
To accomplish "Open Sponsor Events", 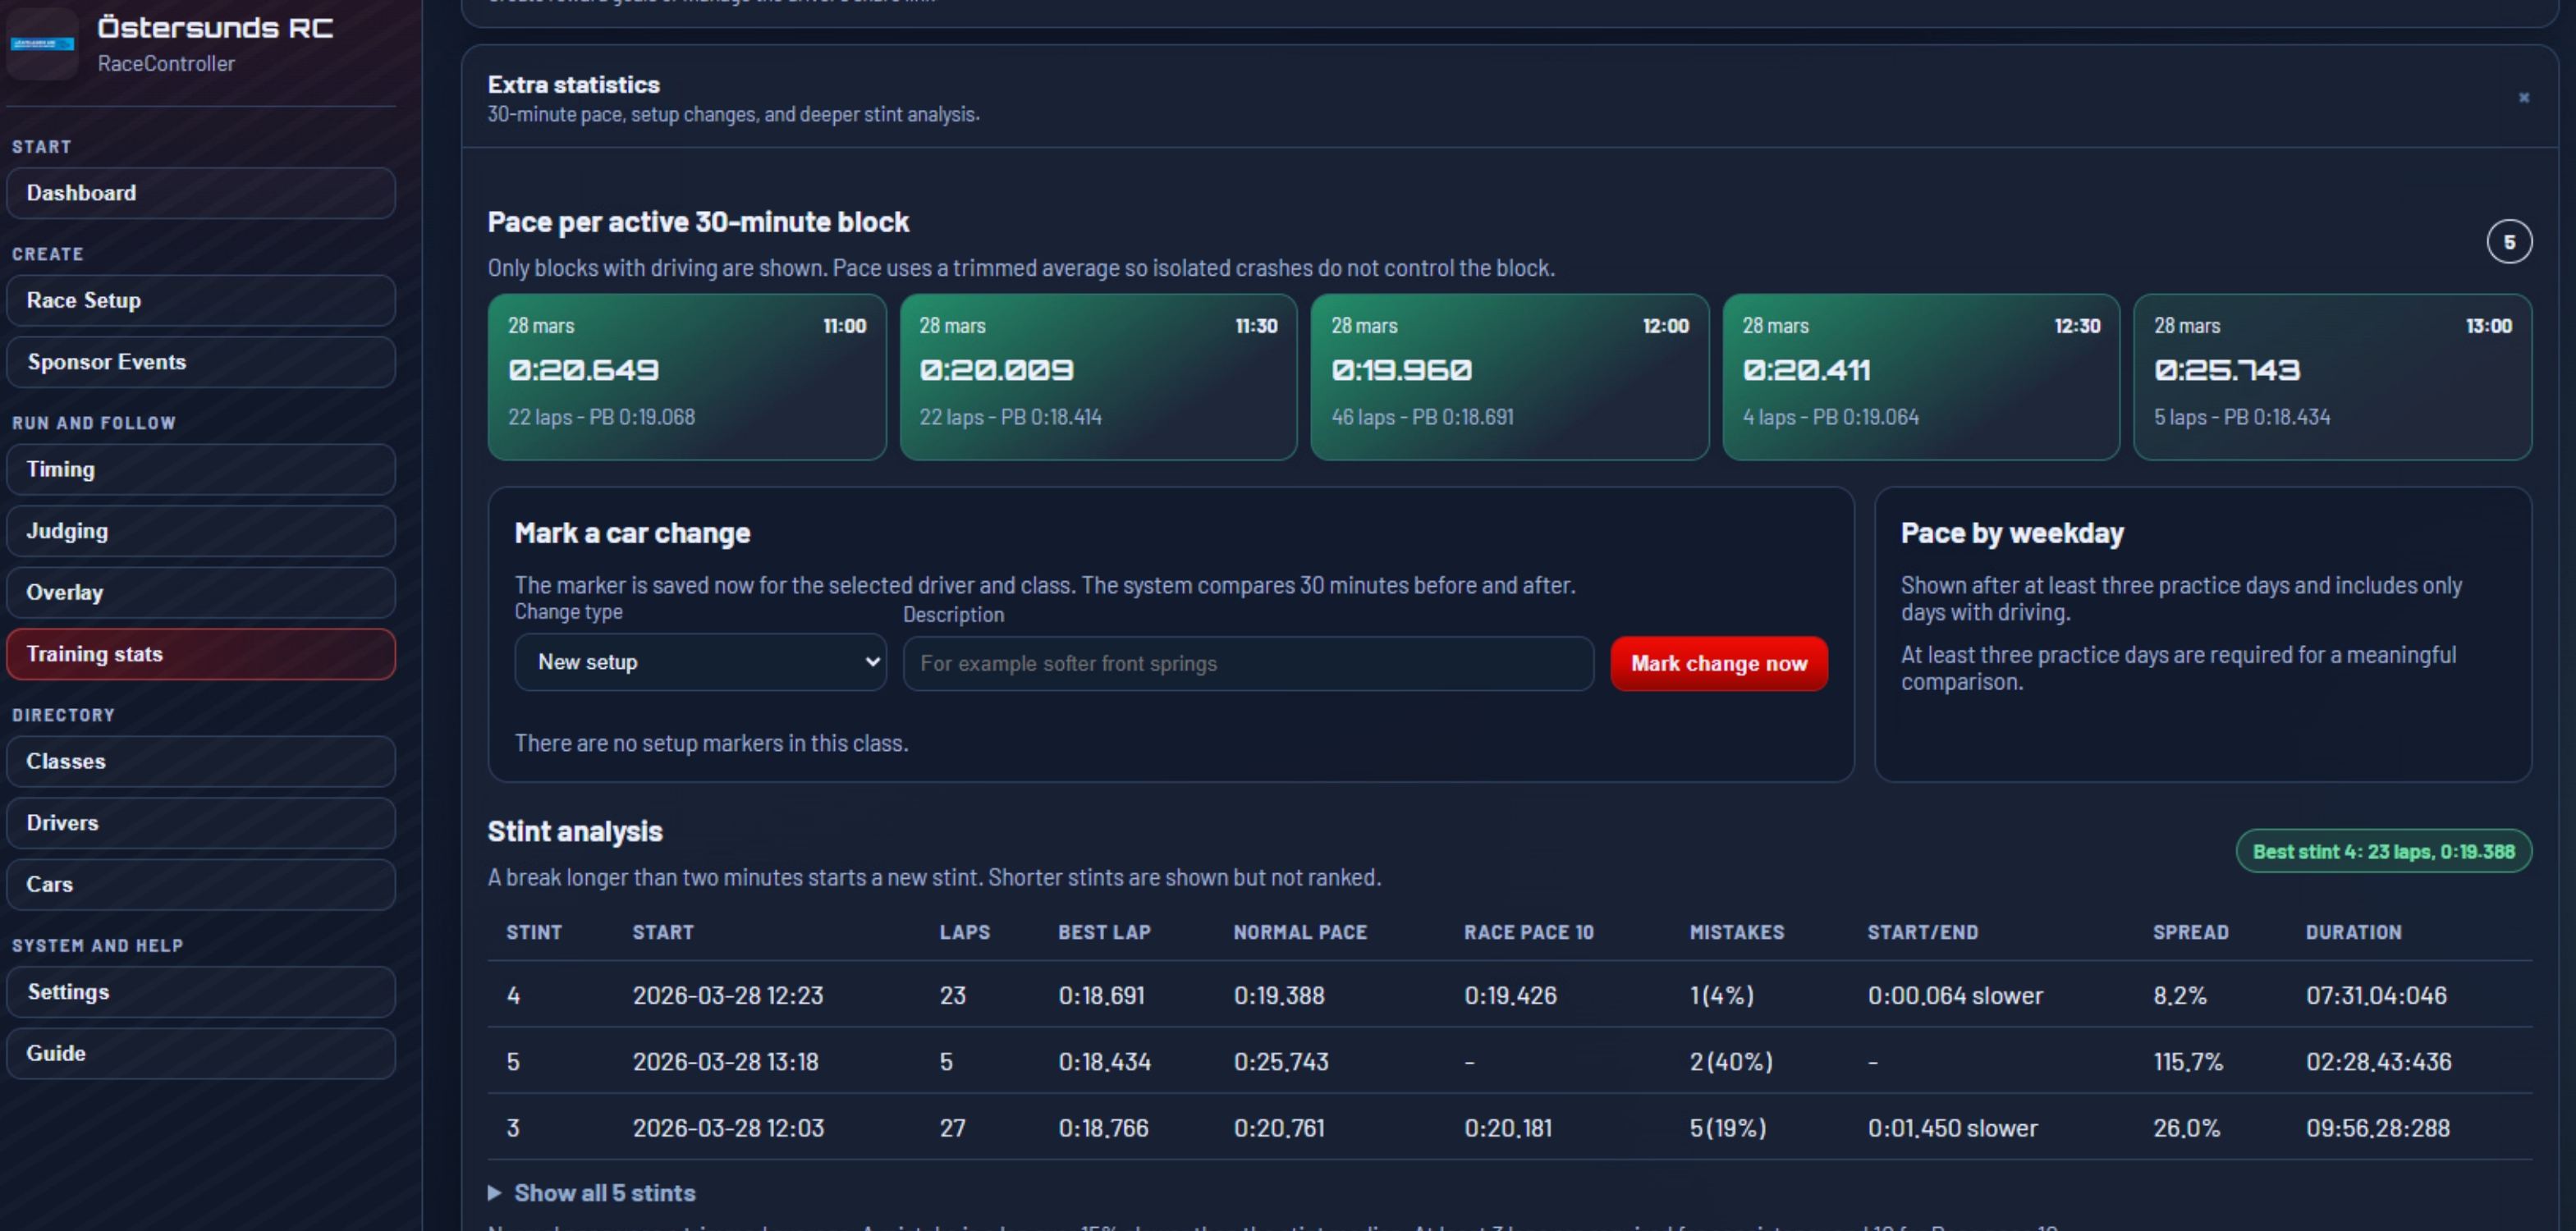I will 201,362.
